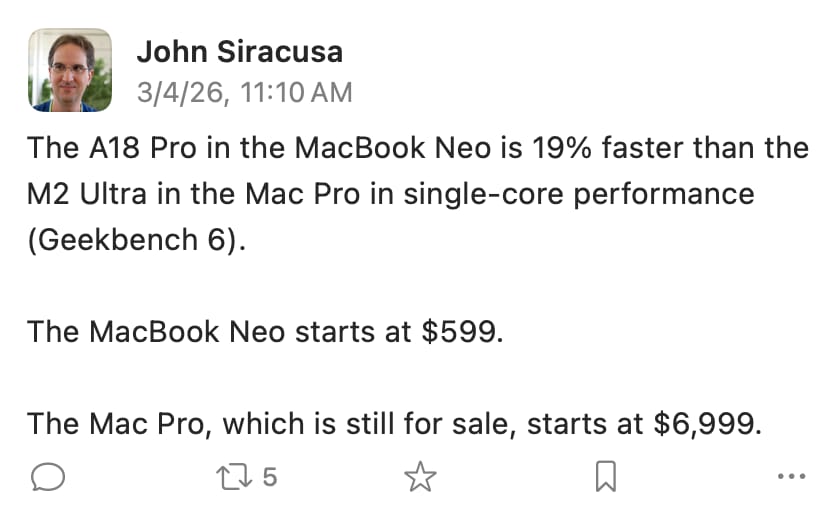The width and height of the screenshot is (840, 518).
Task: Open John Siracusa's avatar photo
Action: click(70, 70)
